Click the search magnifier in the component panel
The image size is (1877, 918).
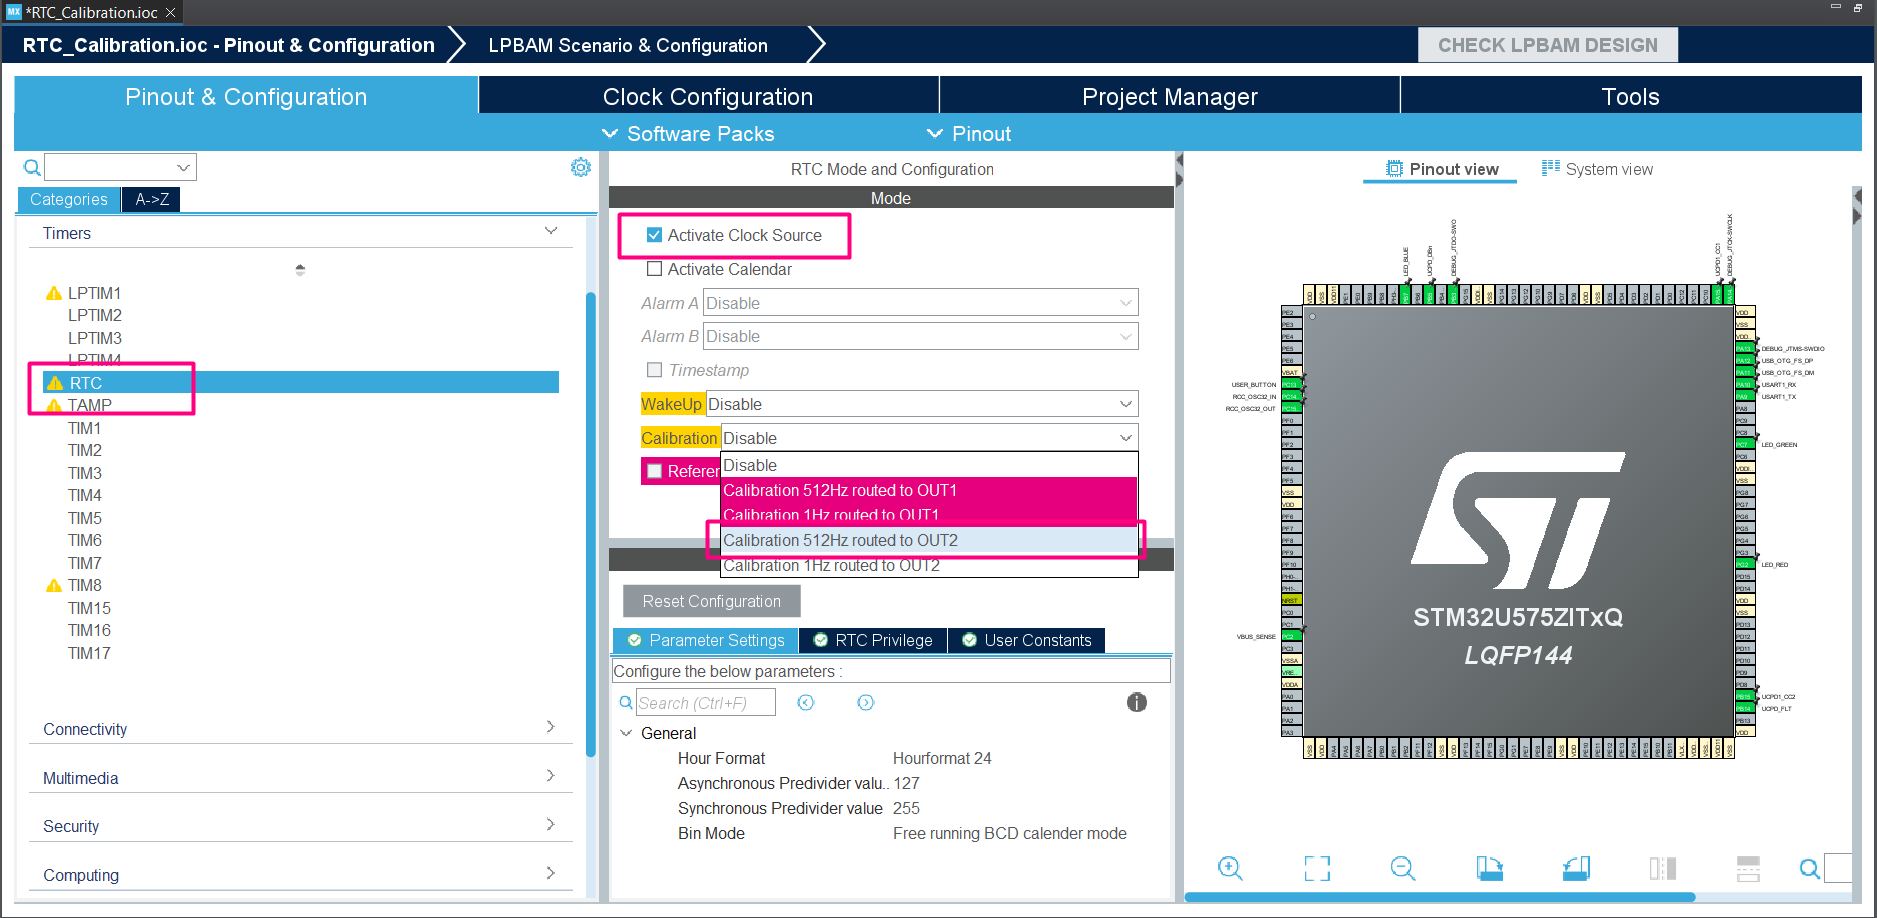click(x=31, y=167)
